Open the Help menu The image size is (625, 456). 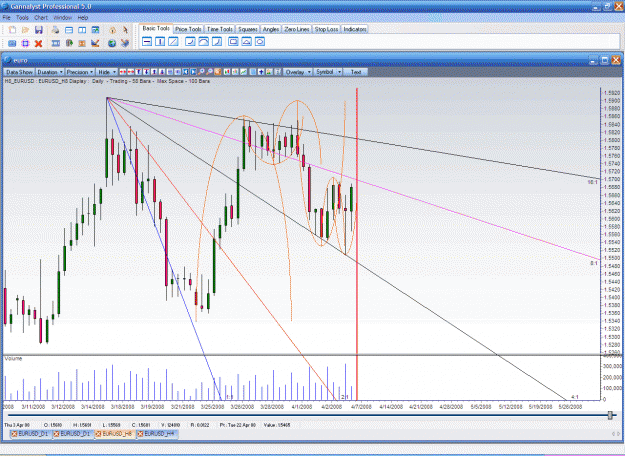(83, 18)
